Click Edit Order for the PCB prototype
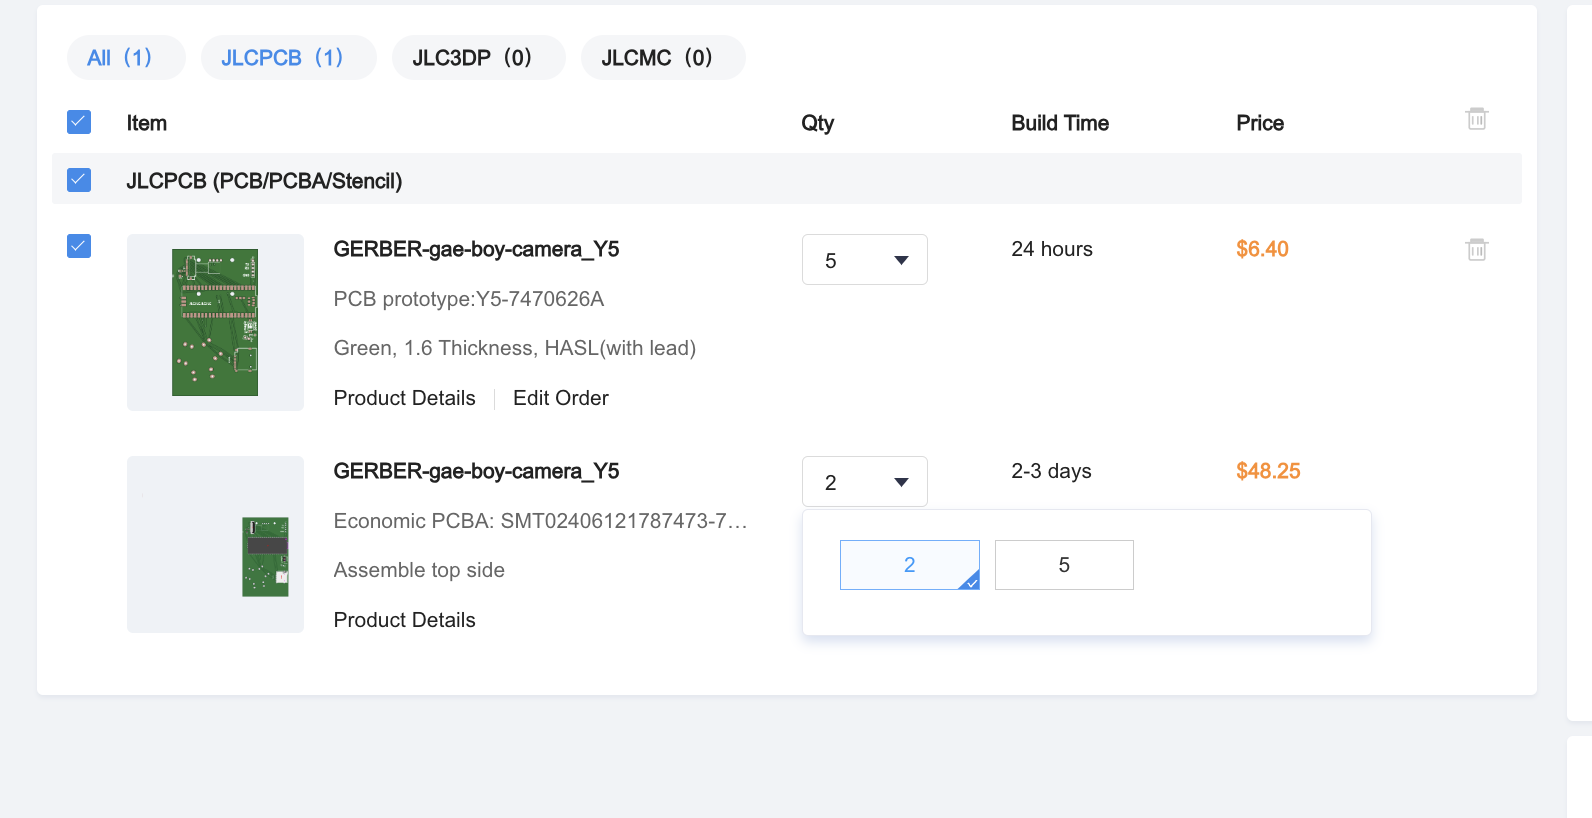 click(x=560, y=398)
